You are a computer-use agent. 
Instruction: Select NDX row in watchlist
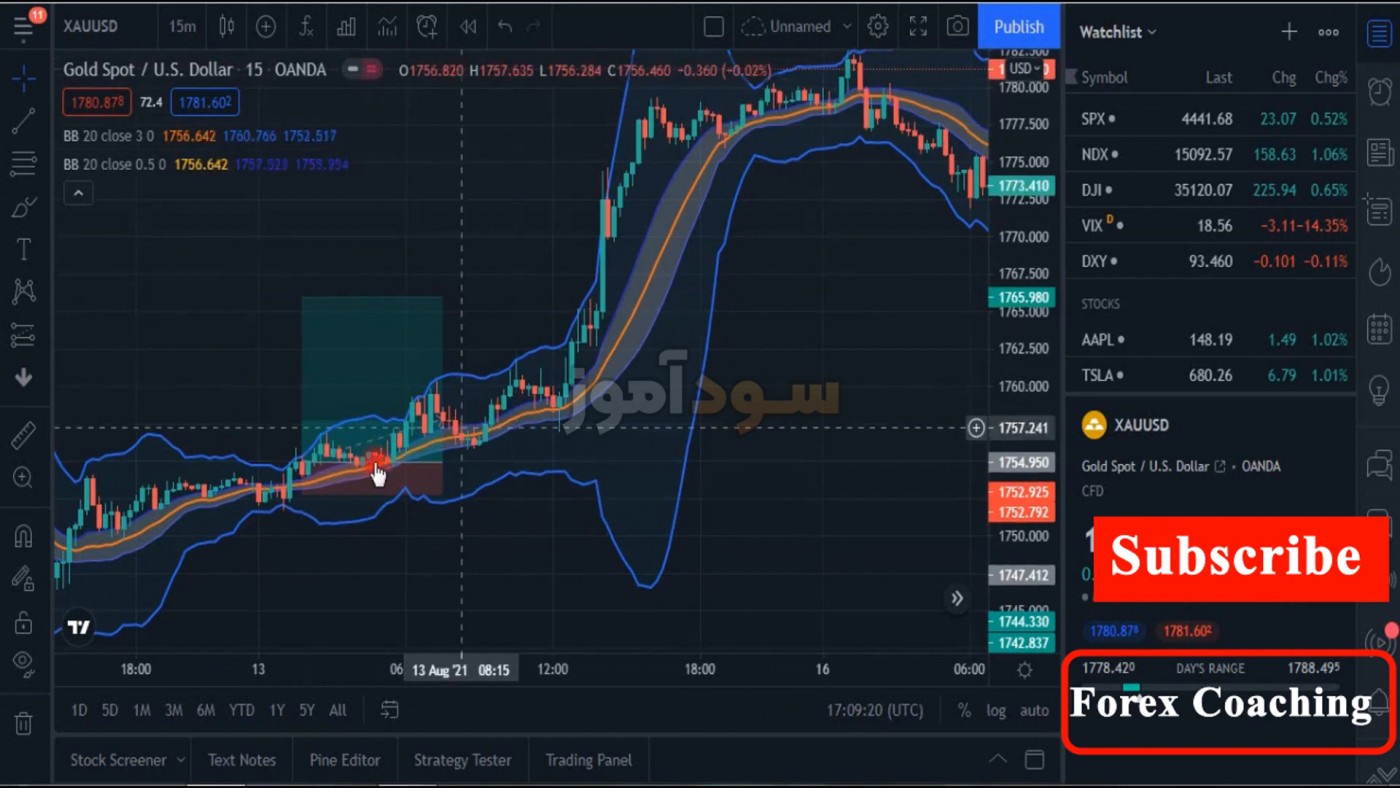1212,154
